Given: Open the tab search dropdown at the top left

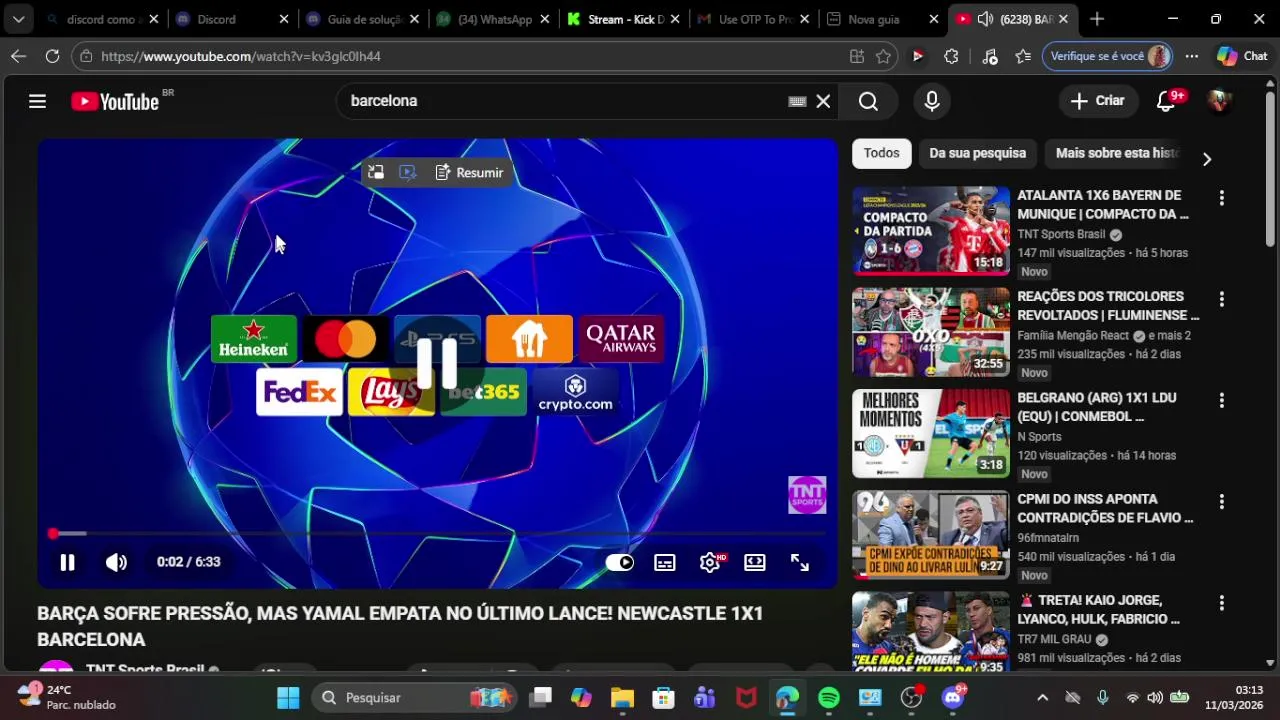Looking at the screenshot, I should (x=18, y=19).
